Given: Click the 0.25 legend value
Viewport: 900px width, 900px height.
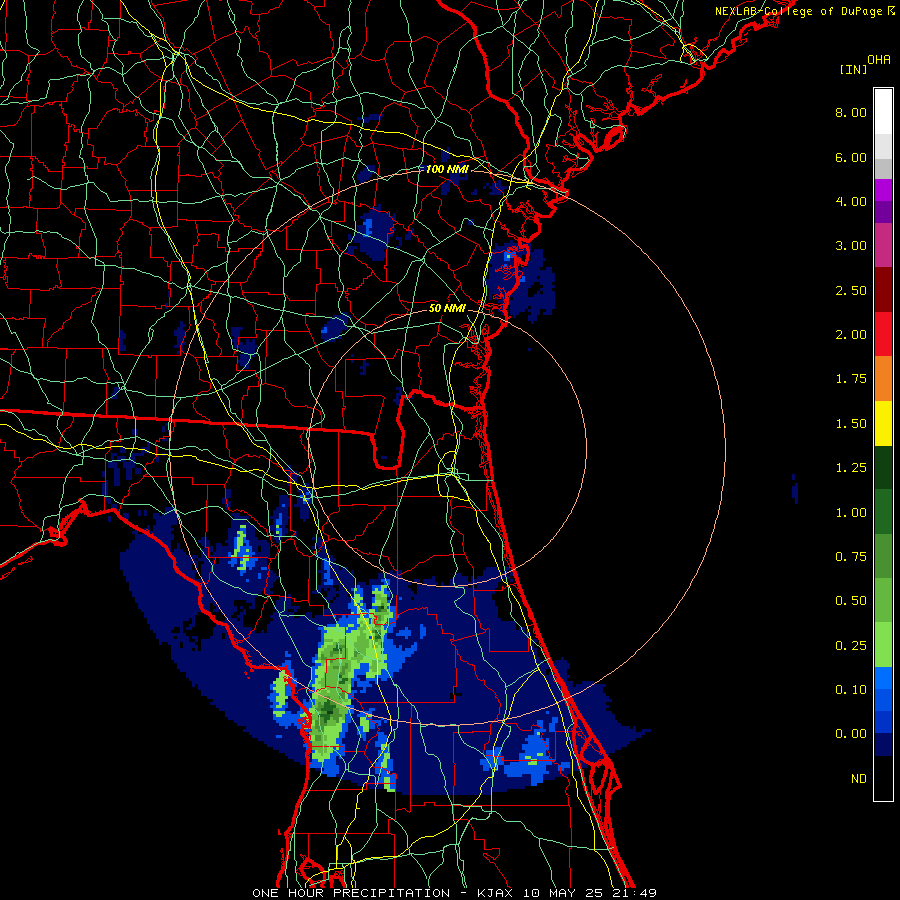Looking at the screenshot, I should click(851, 646).
